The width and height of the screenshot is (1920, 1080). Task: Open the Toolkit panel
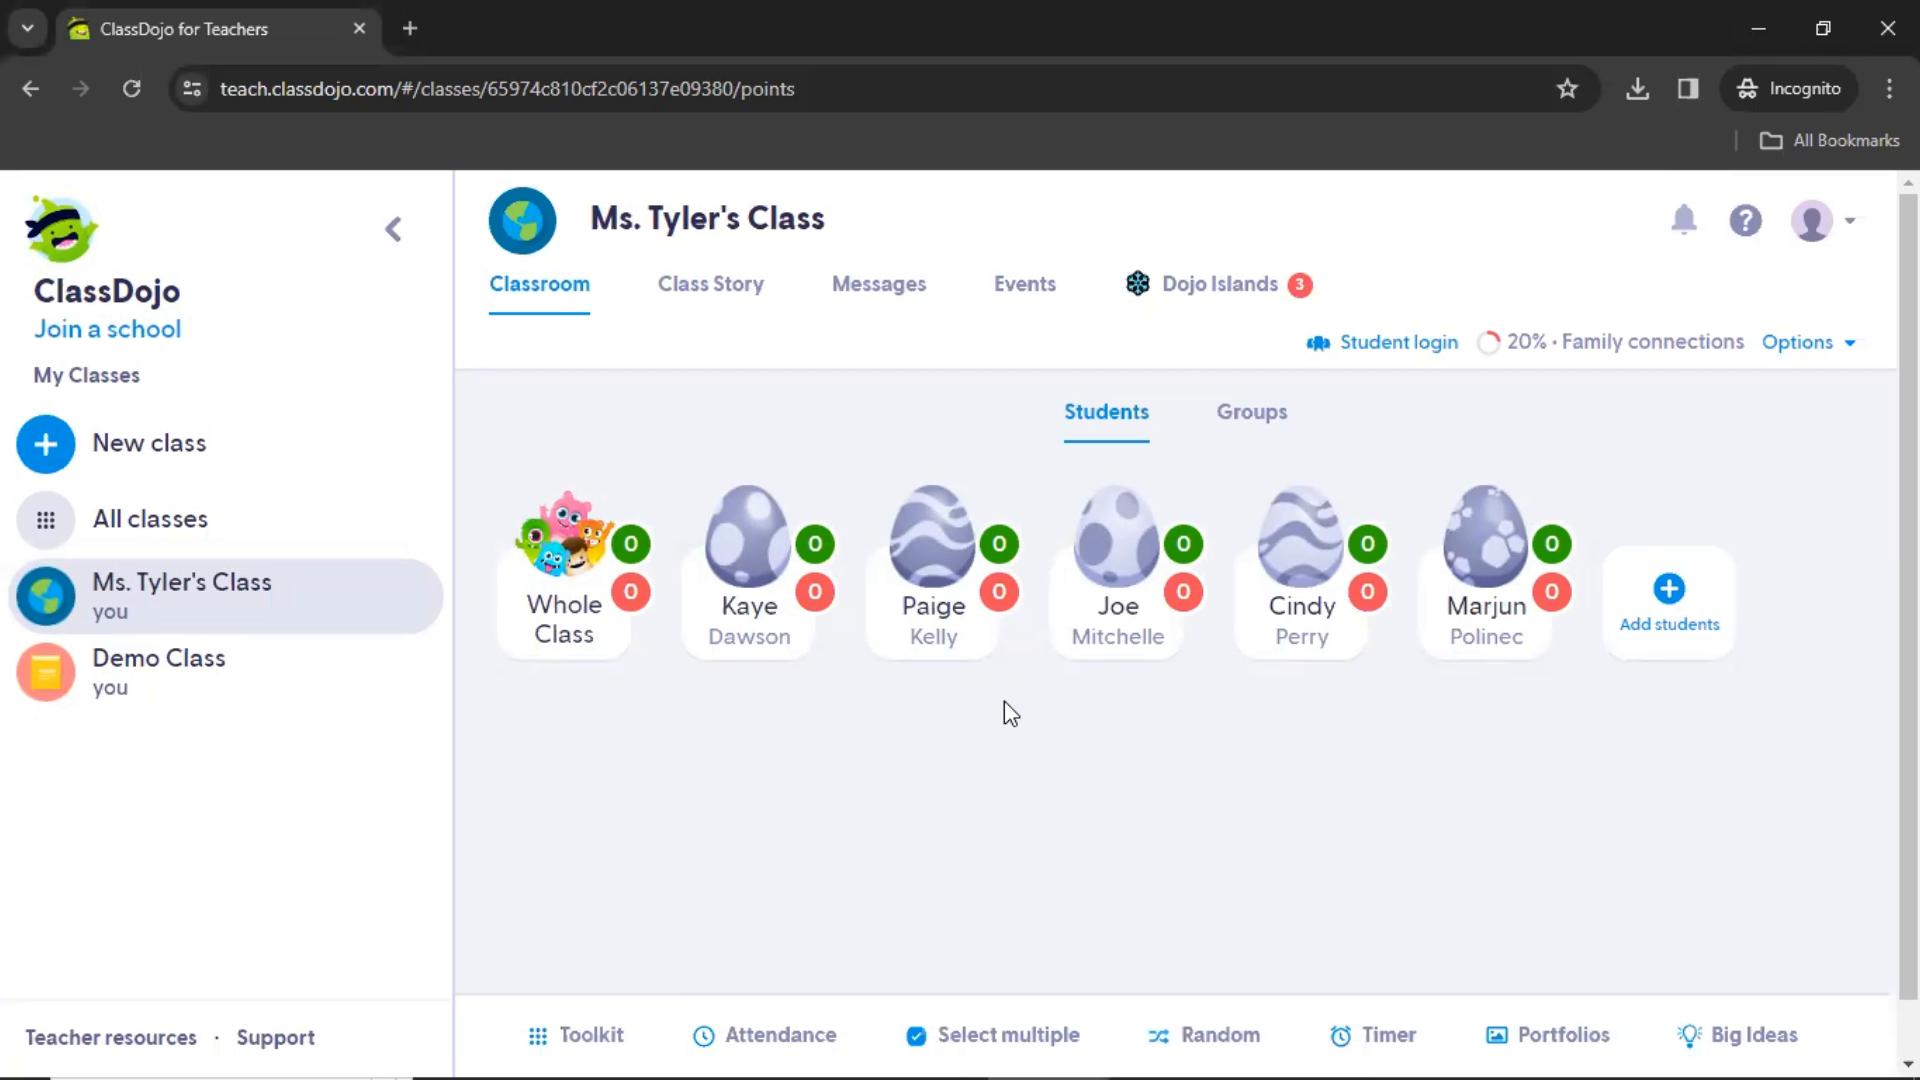pos(575,1035)
